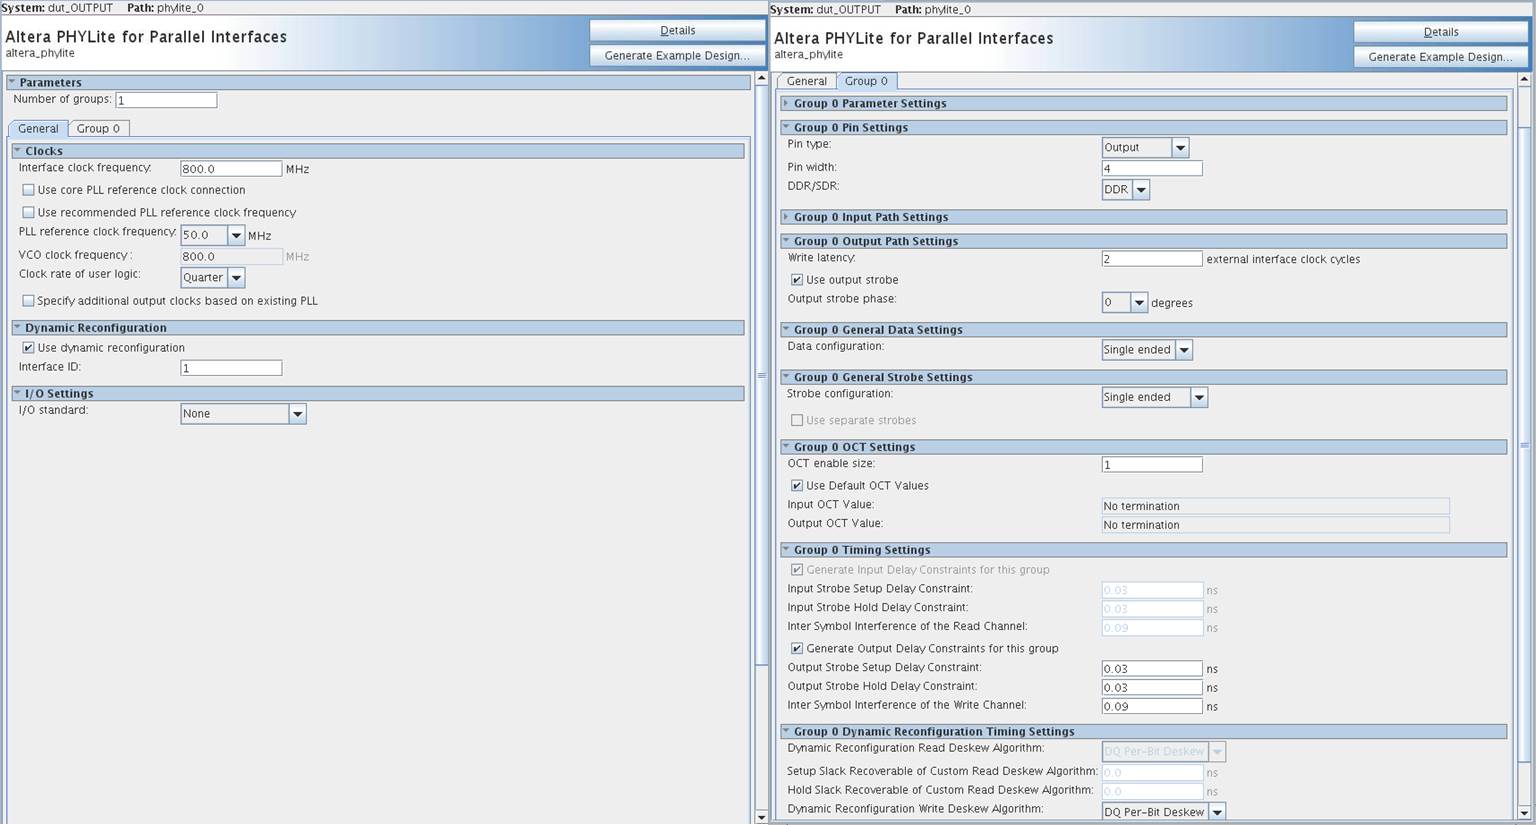Click the Output Strobe Hold Delay Constraint field
Image resolution: width=1536 pixels, height=825 pixels.
[1152, 688]
